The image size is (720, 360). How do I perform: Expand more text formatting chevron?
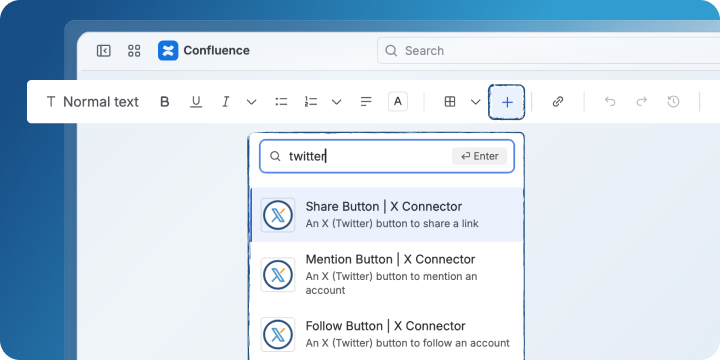coord(251,102)
